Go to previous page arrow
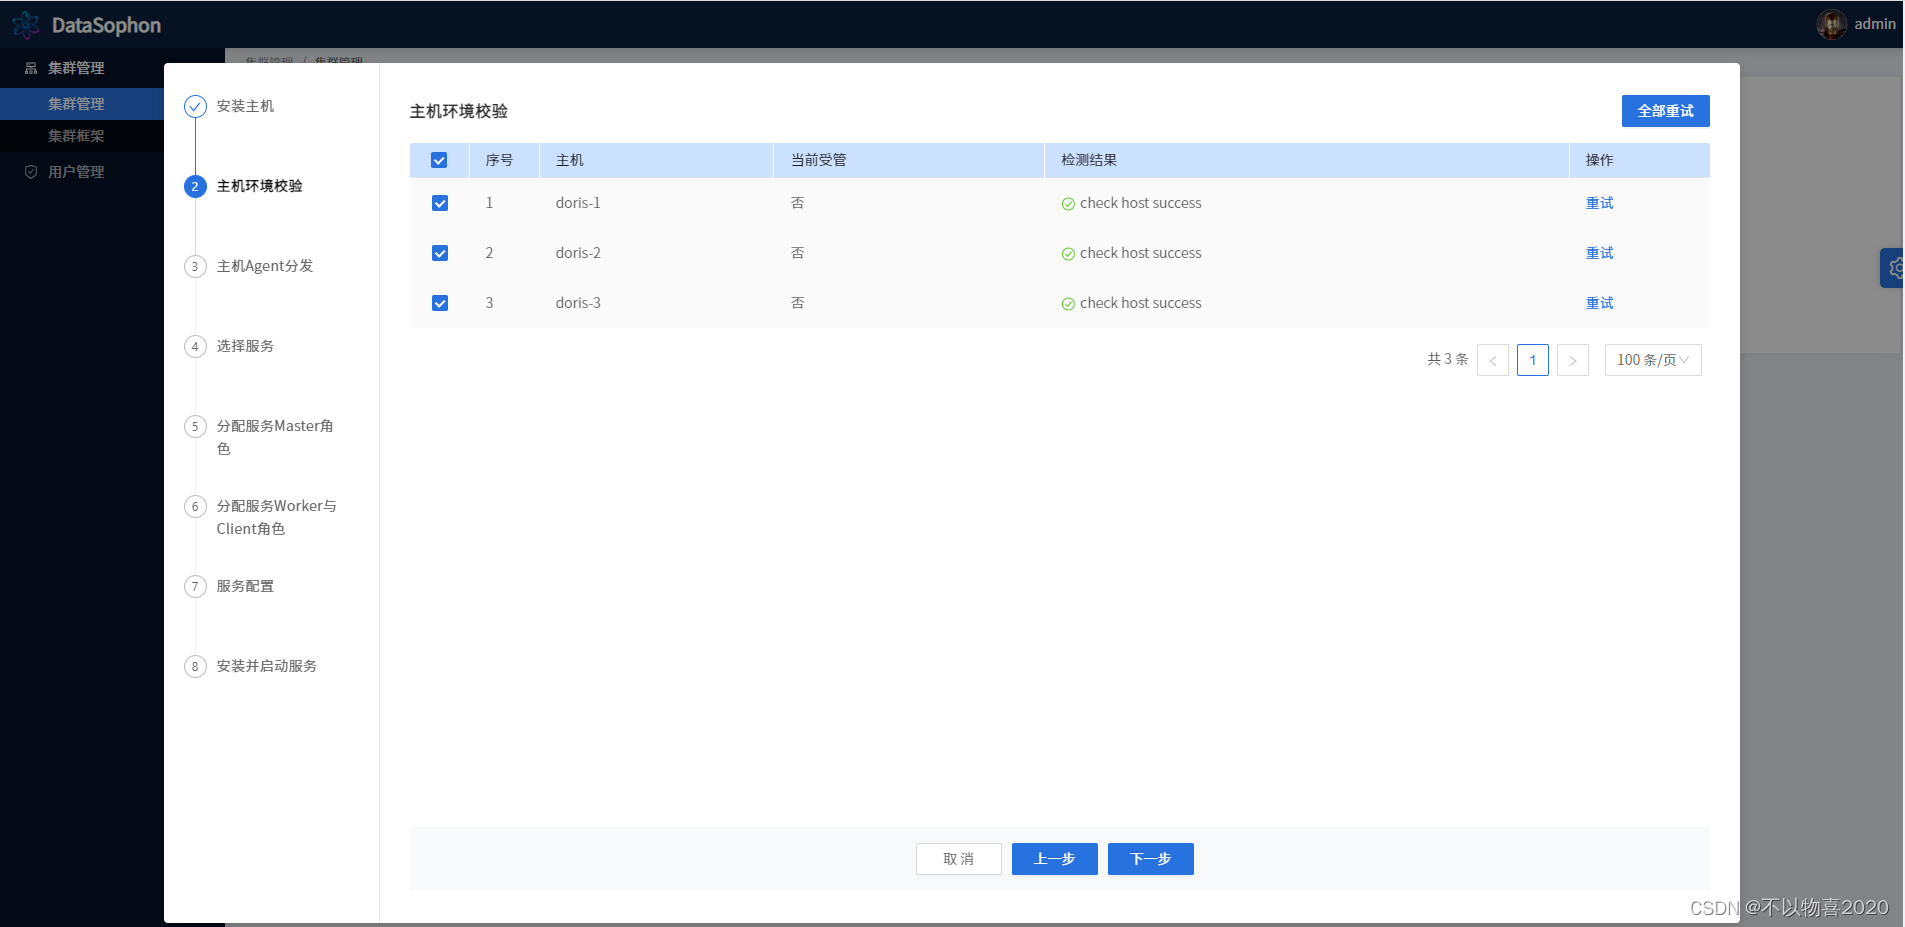This screenshot has height=927, width=1905. (x=1493, y=360)
